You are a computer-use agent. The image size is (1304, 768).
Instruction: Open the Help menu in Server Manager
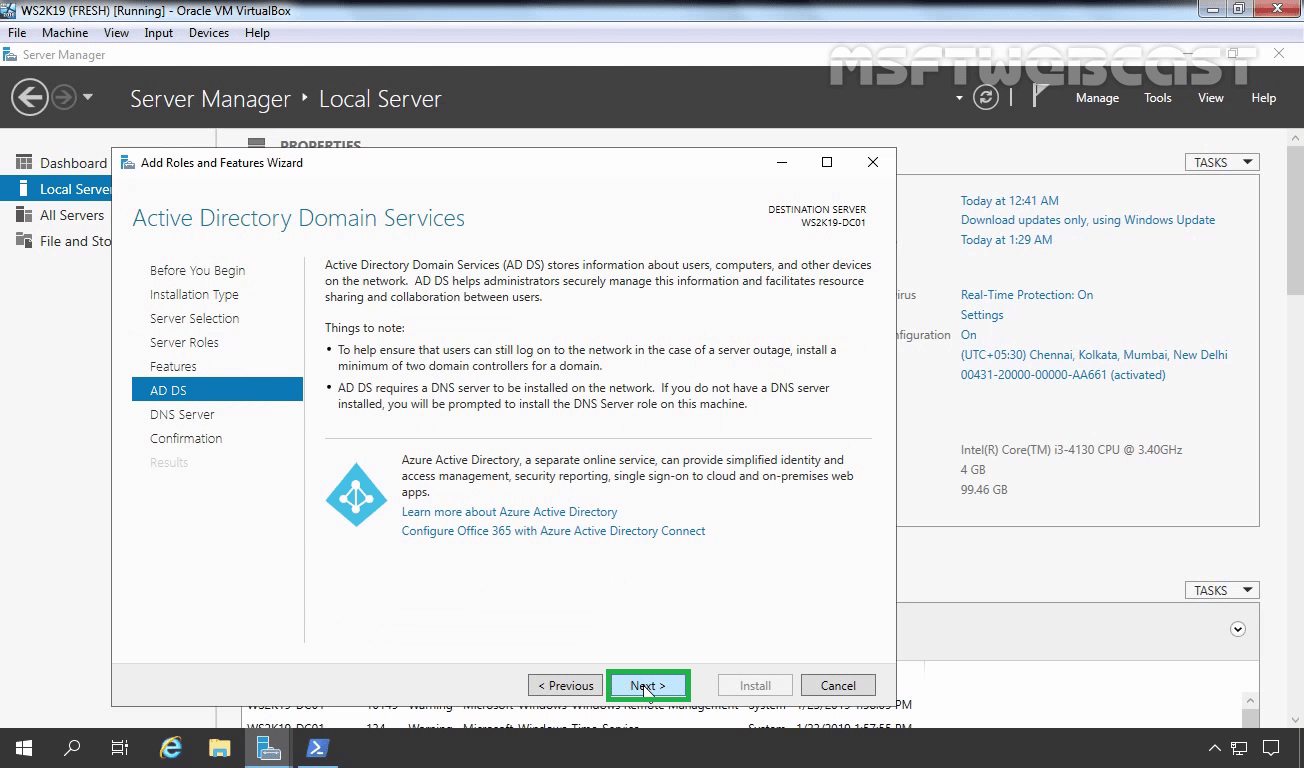click(1264, 98)
